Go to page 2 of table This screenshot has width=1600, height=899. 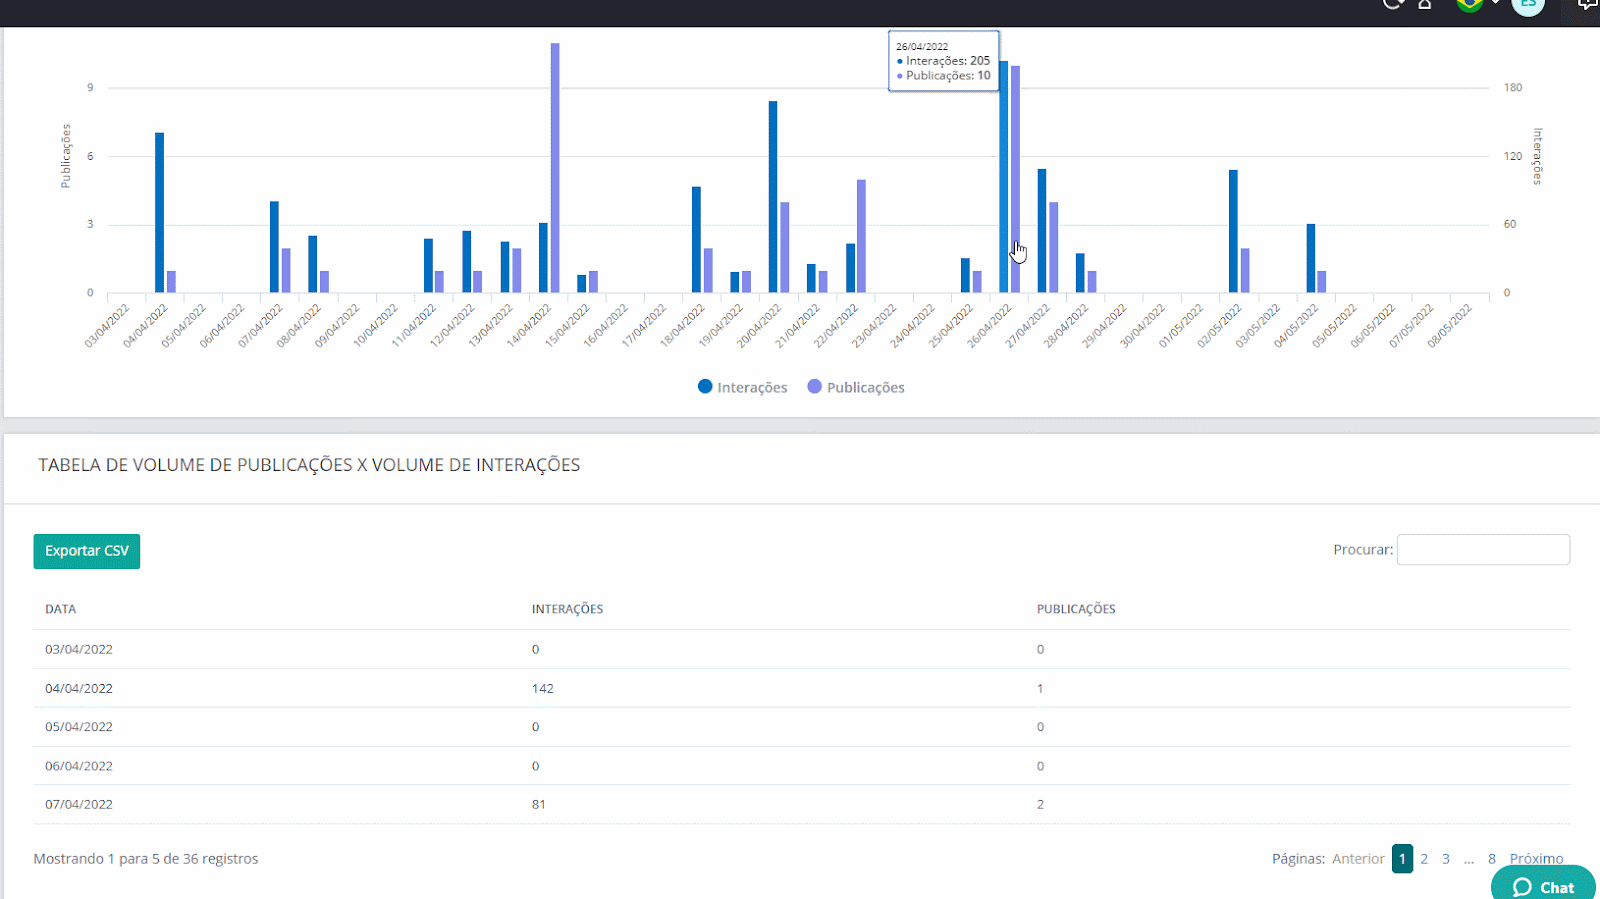coord(1424,859)
